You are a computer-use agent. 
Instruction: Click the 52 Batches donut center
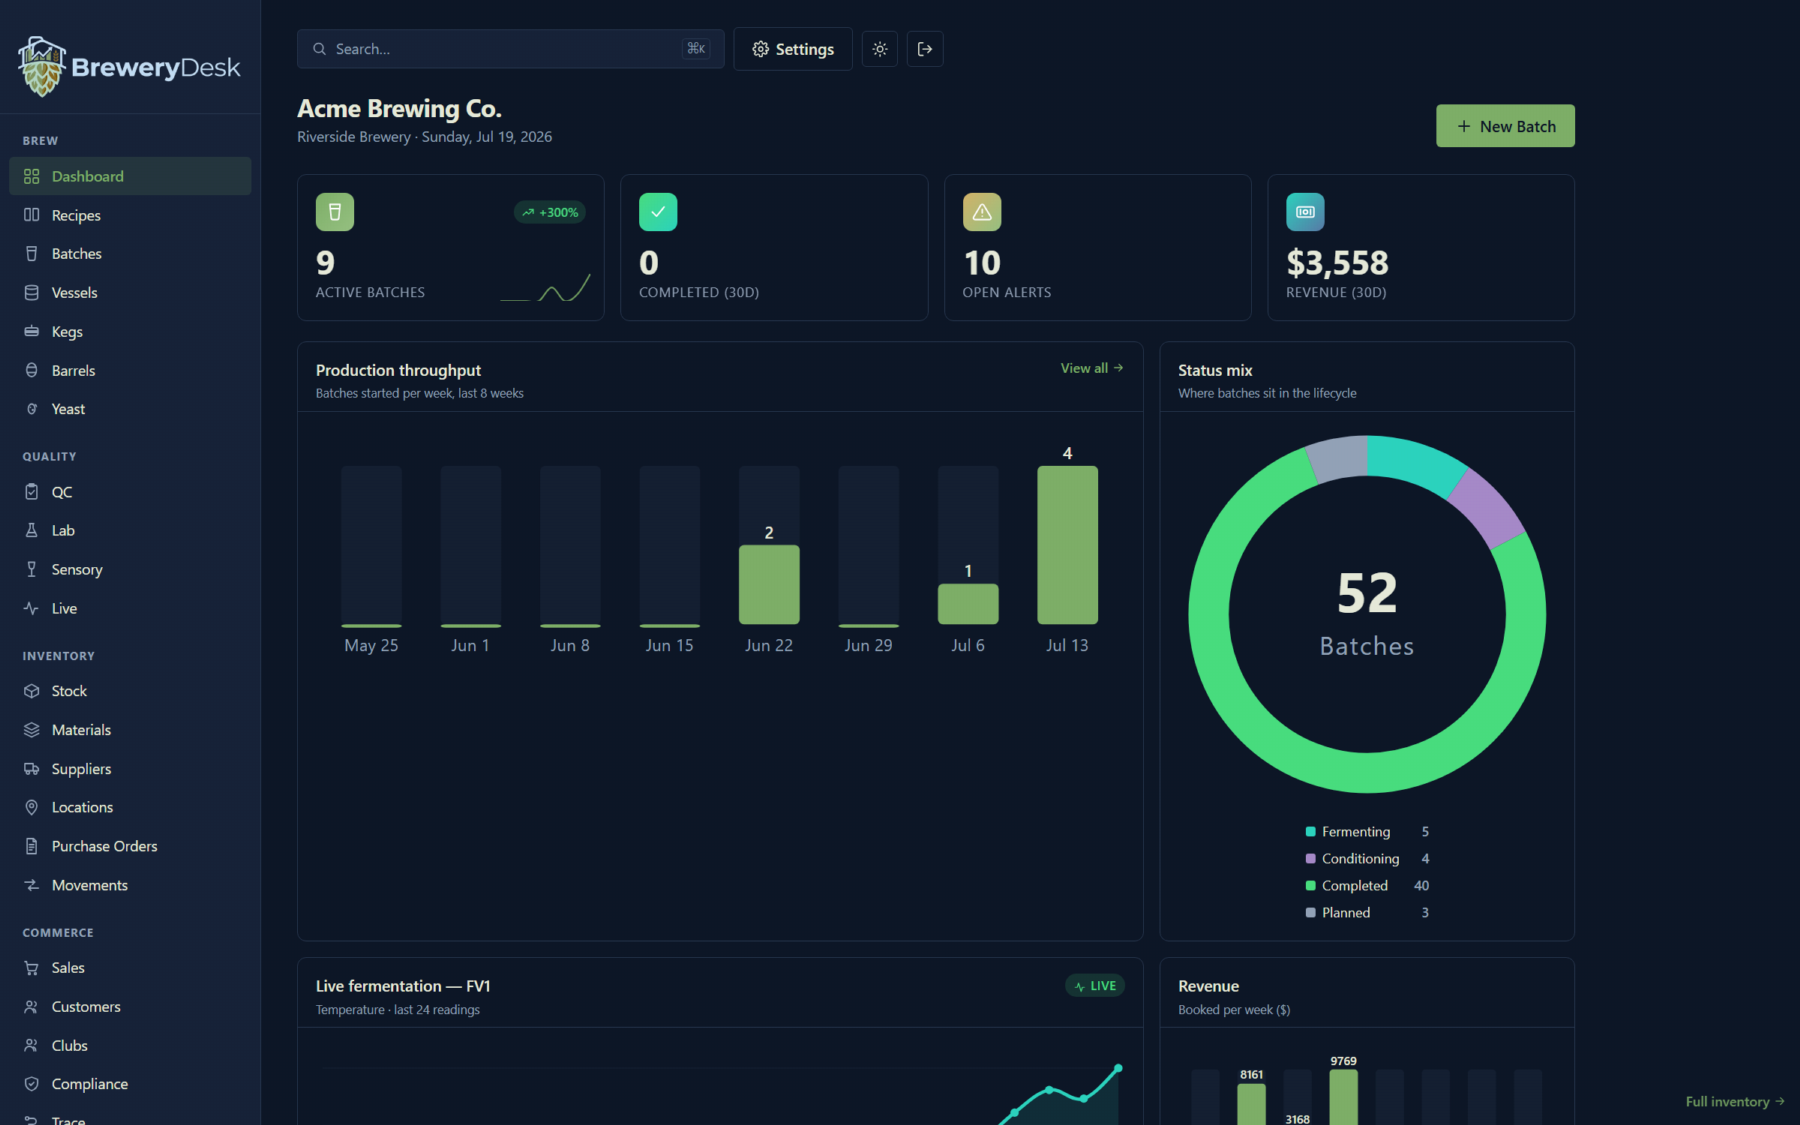pyautogui.click(x=1367, y=613)
